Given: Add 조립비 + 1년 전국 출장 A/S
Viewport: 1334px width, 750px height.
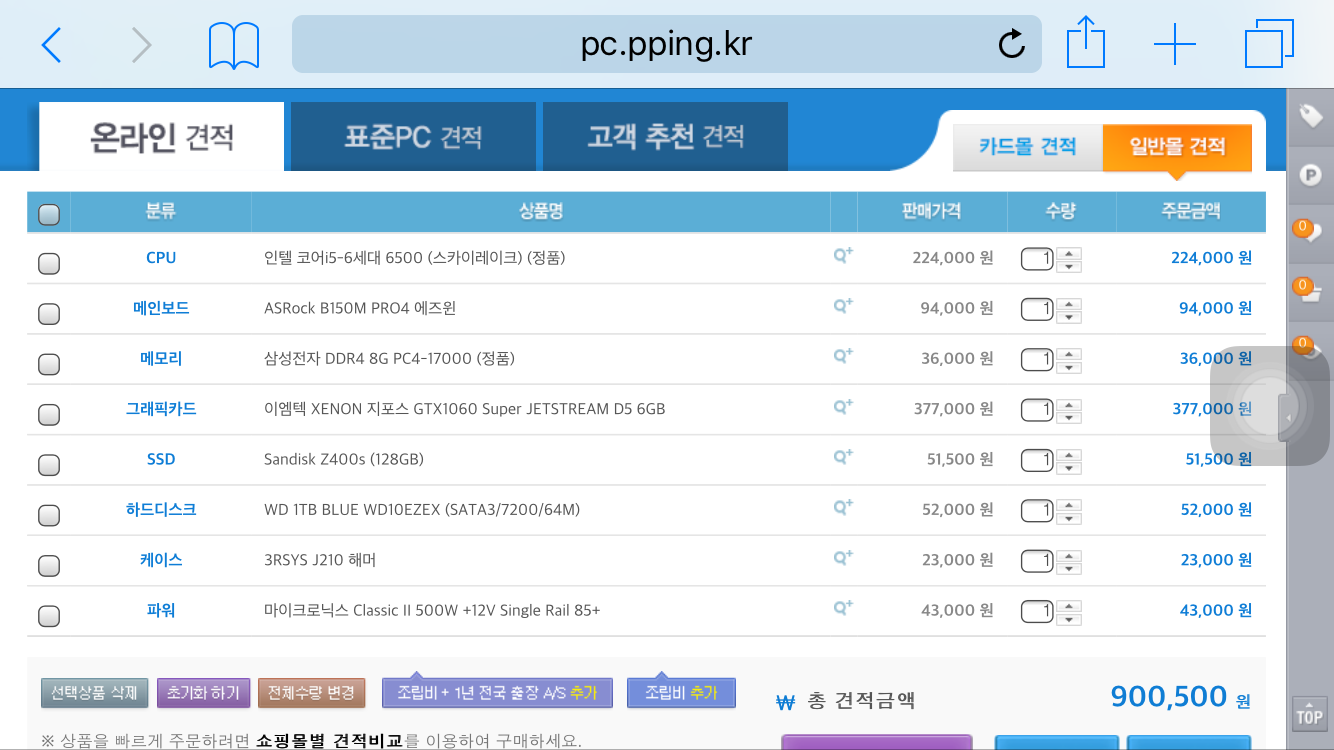Looking at the screenshot, I should pos(497,692).
